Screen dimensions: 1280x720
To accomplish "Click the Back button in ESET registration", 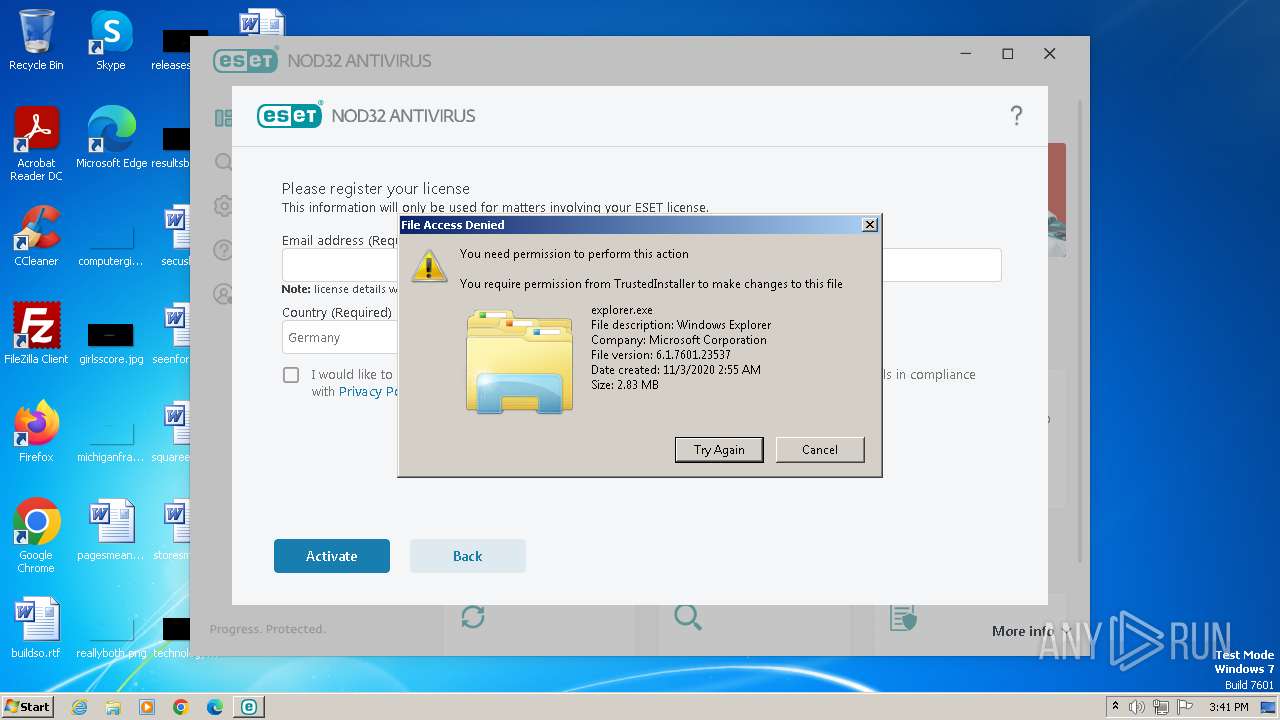I will pos(468,556).
